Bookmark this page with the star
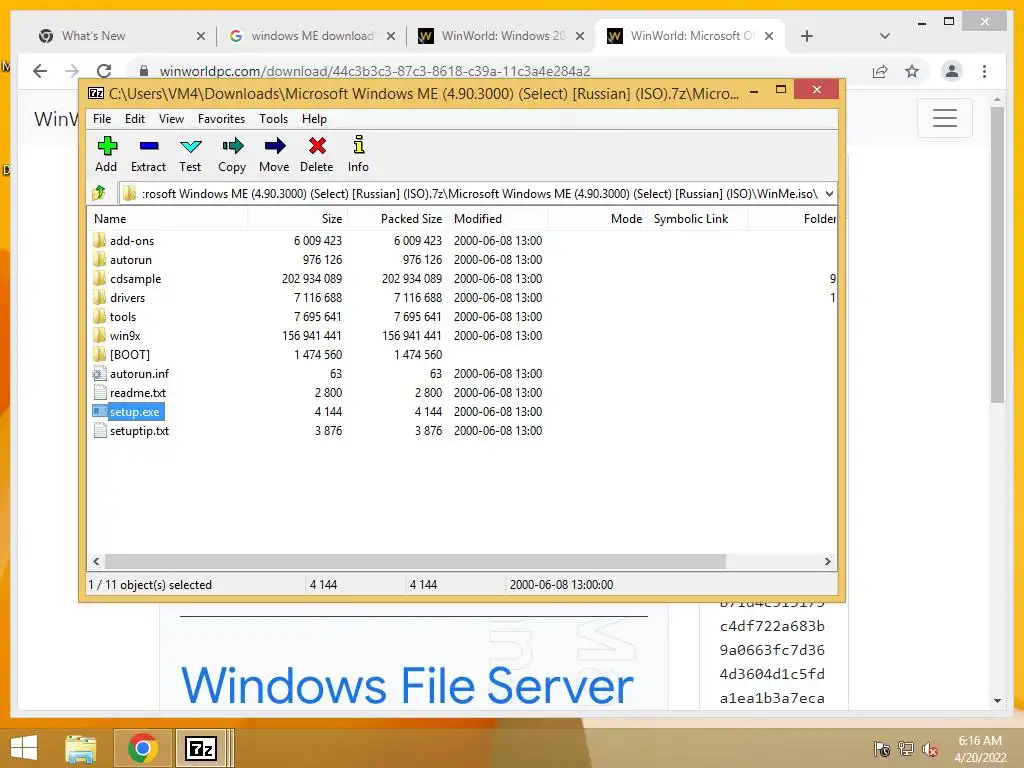1024x768 pixels. 912,71
